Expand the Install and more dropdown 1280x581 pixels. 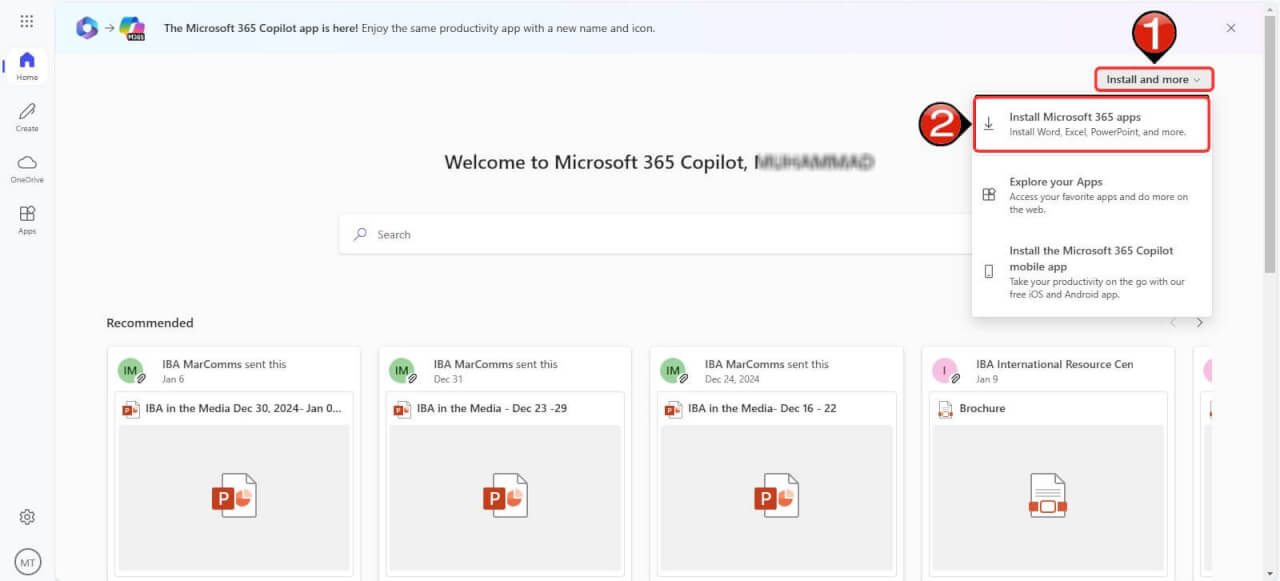[1152, 79]
